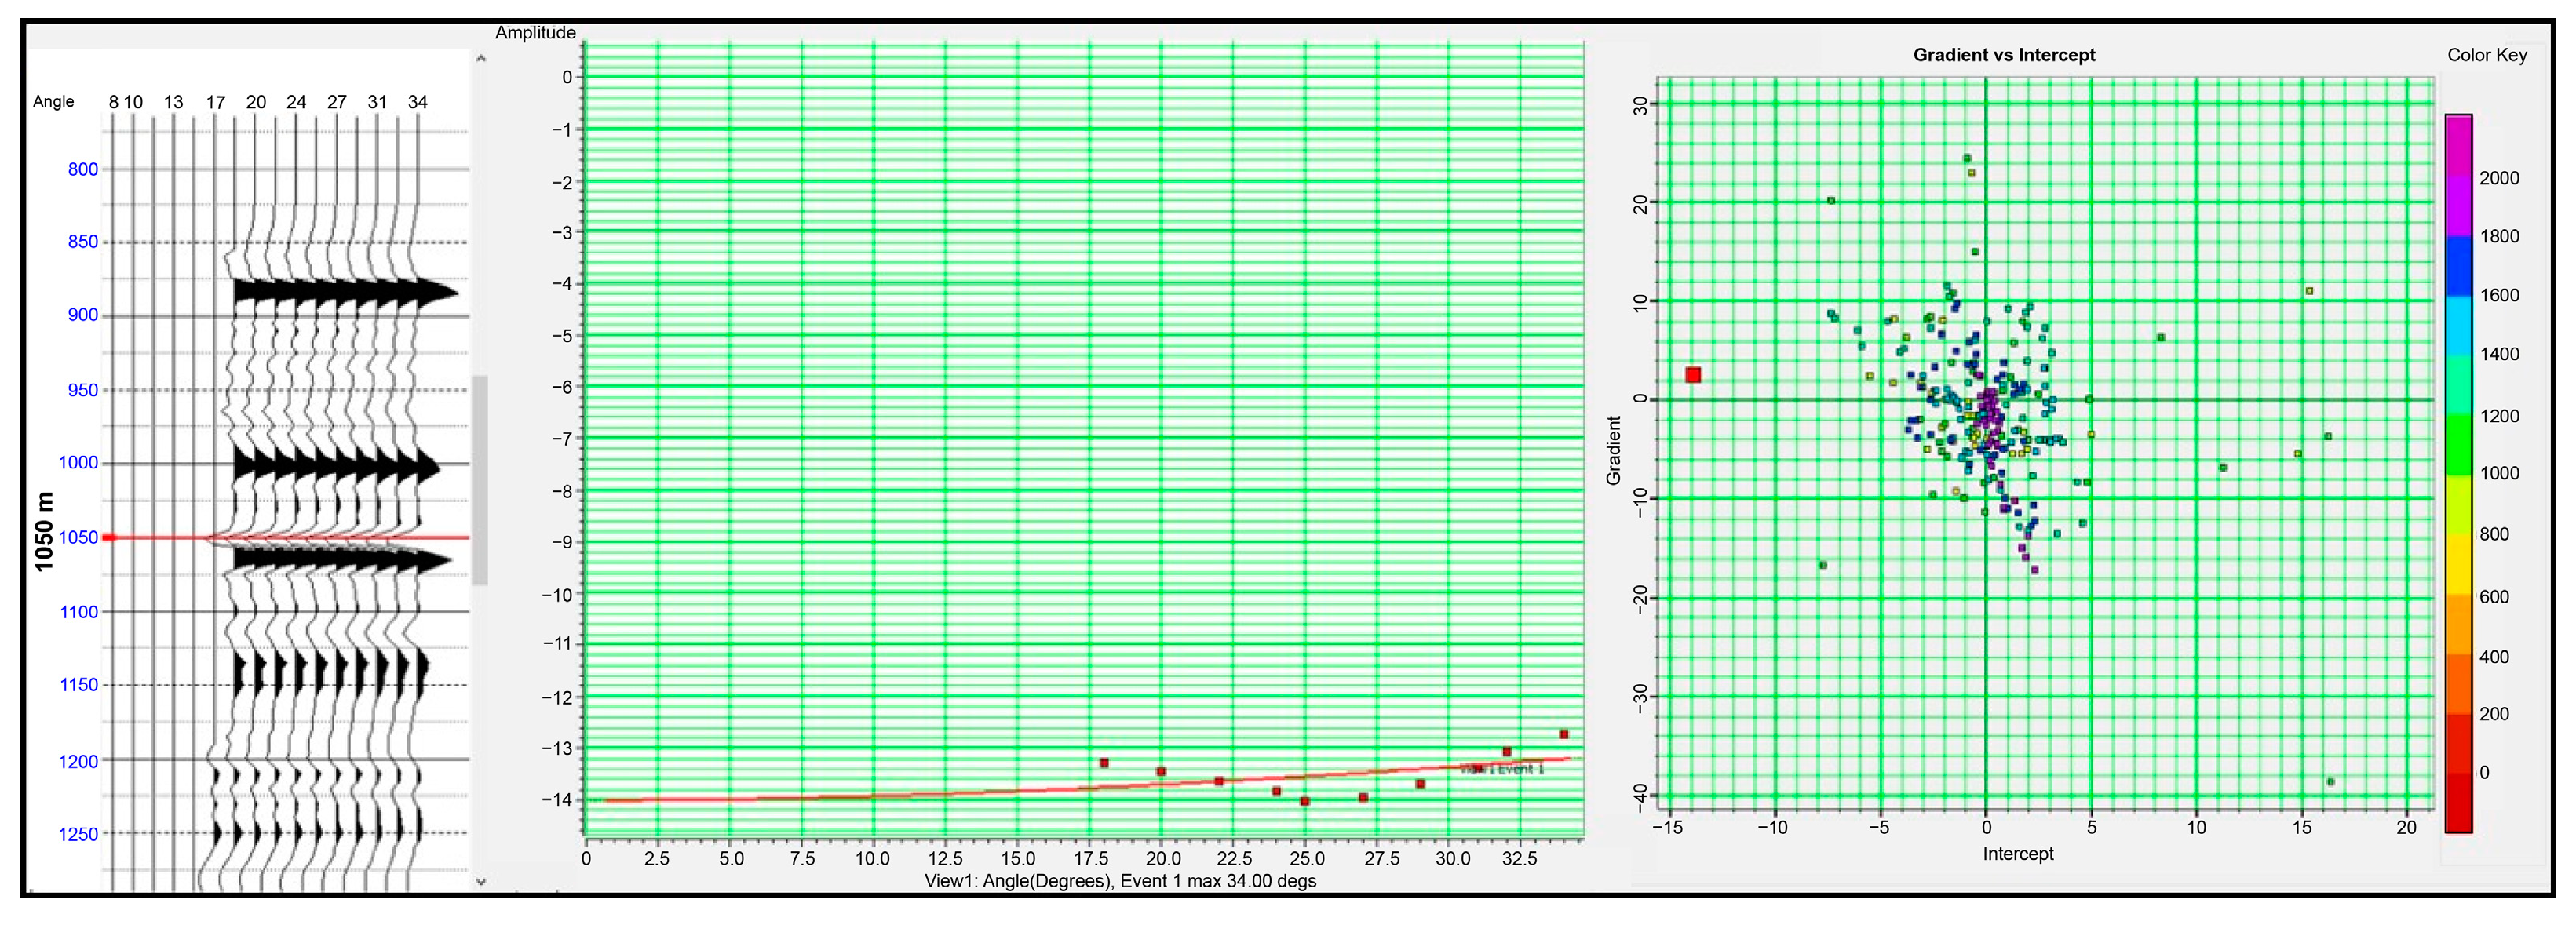Click the depth label '1250'
Screen dimensions: 2576x925
click(78, 834)
